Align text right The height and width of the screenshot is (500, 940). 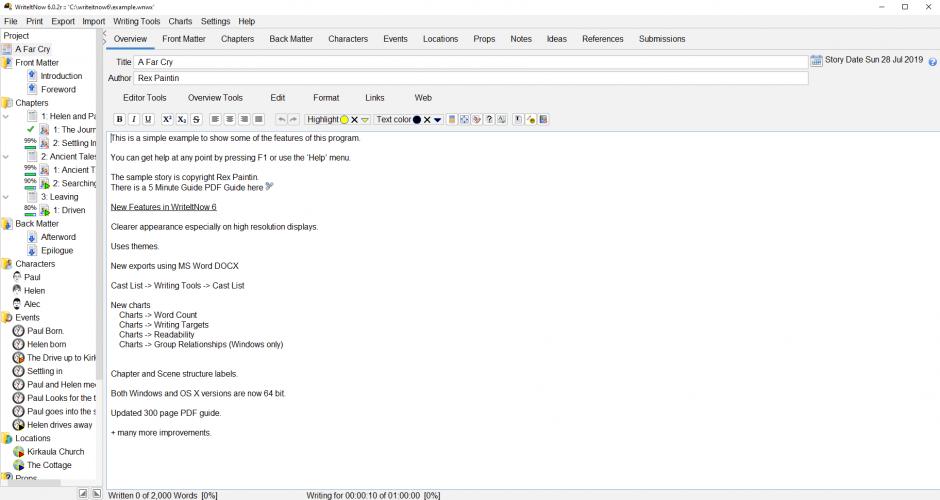(x=244, y=119)
